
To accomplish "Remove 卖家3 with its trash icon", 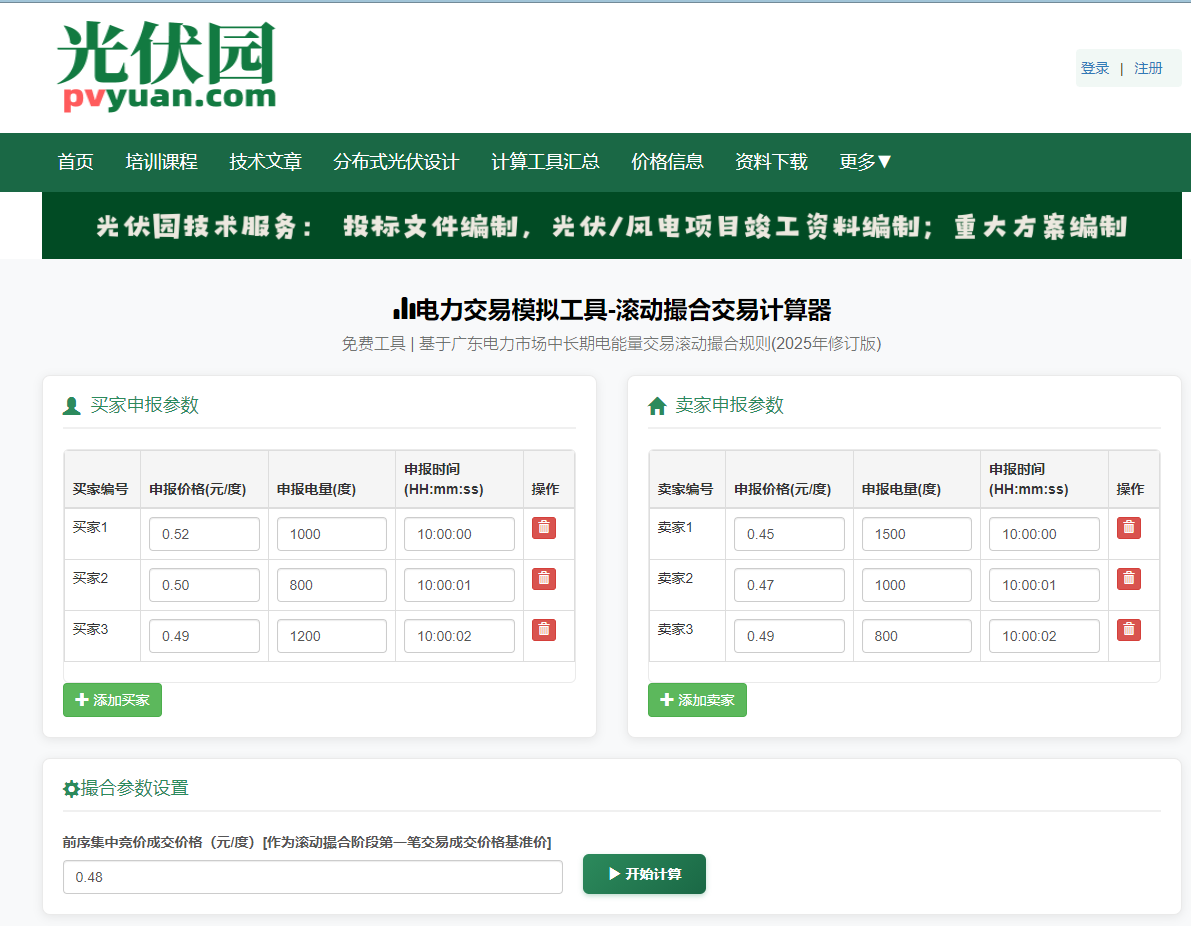I will coord(1129,630).
